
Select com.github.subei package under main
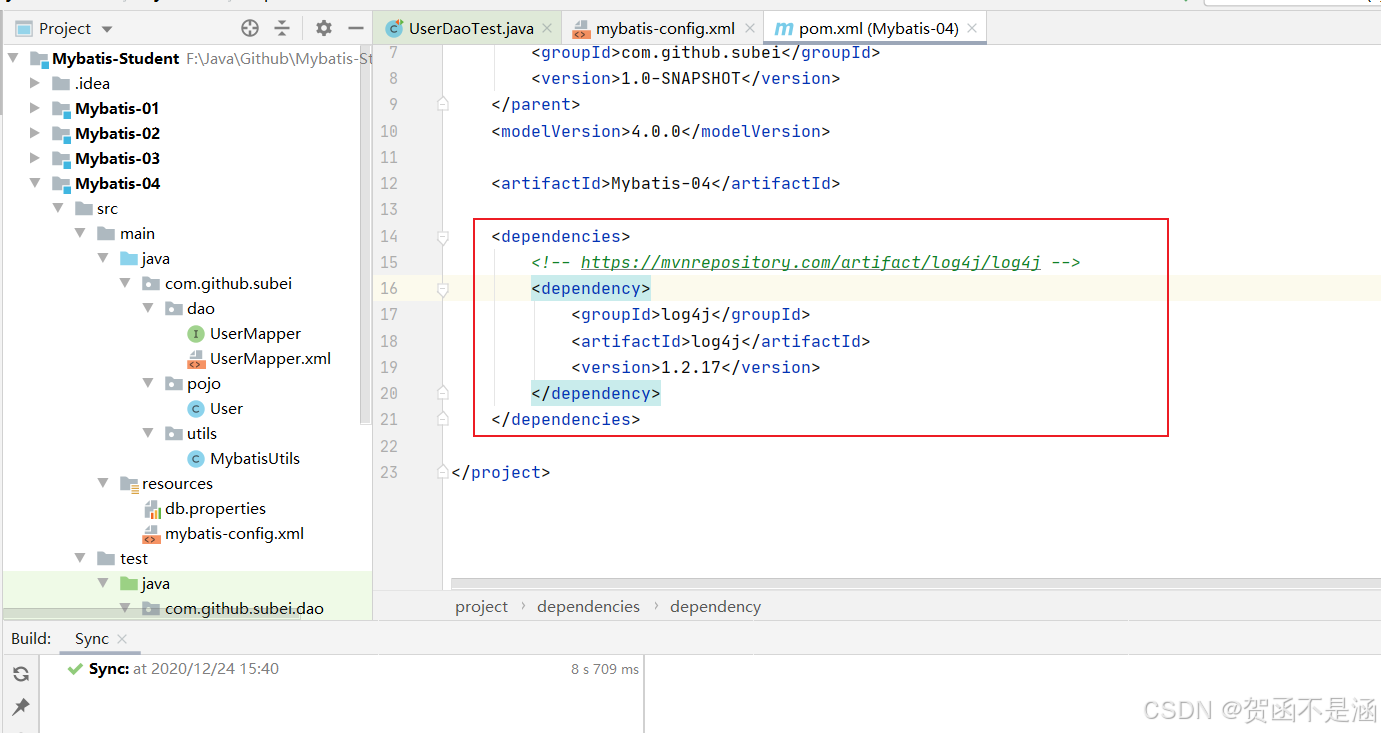click(x=228, y=283)
